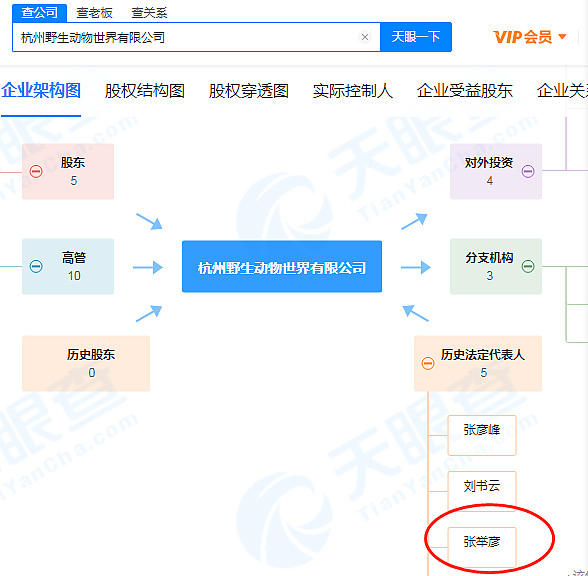The height and width of the screenshot is (576, 588).
Task: Collapse the 高管 node using the teal minus icon
Action: pos(36,266)
